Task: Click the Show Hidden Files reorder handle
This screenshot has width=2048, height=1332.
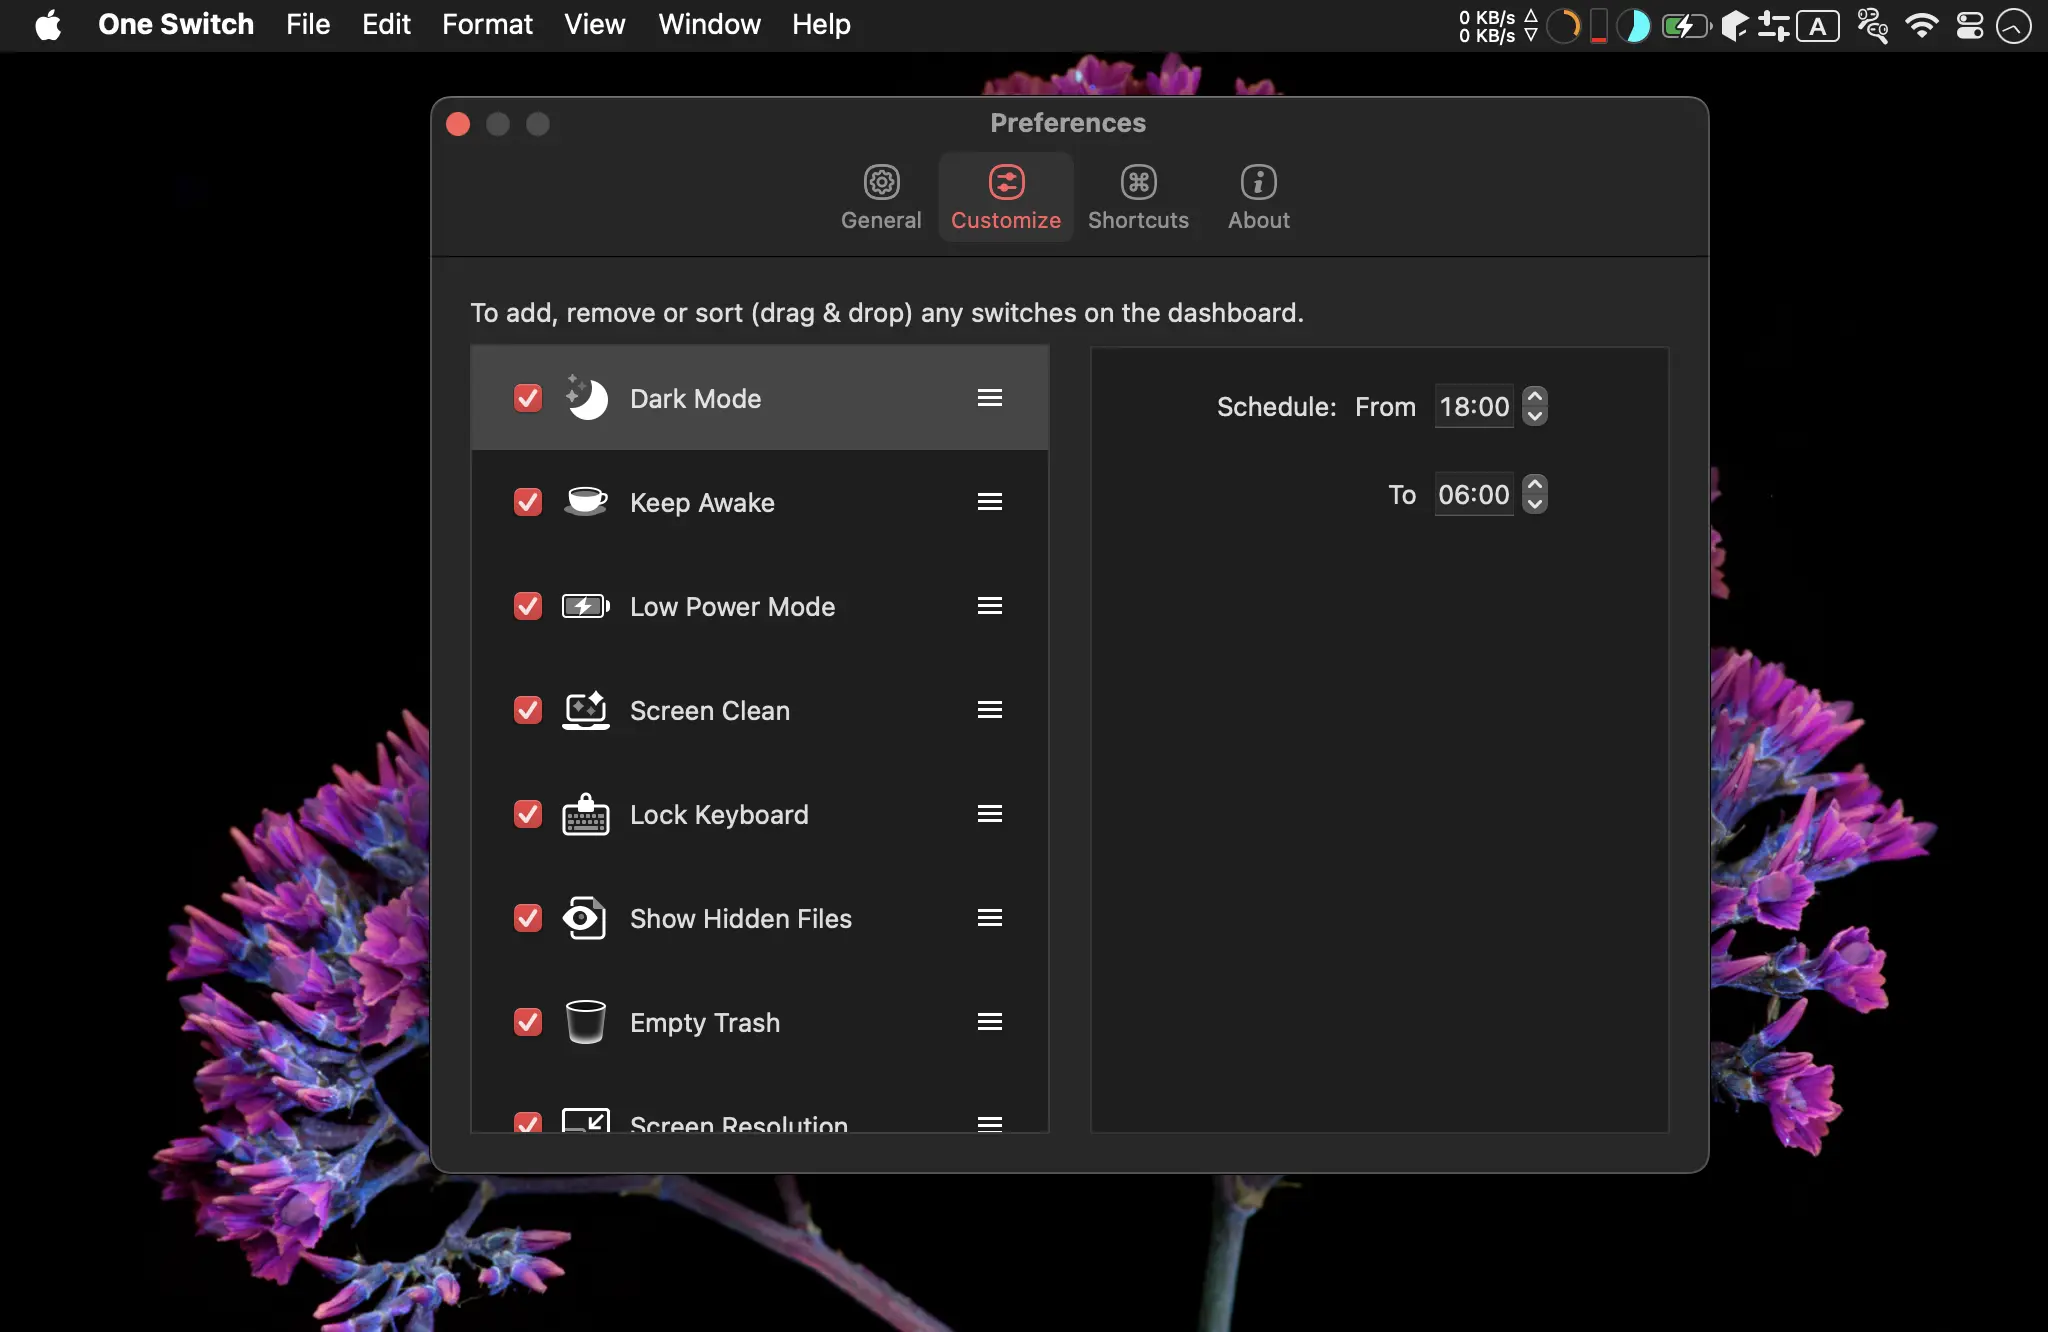Action: (x=990, y=918)
